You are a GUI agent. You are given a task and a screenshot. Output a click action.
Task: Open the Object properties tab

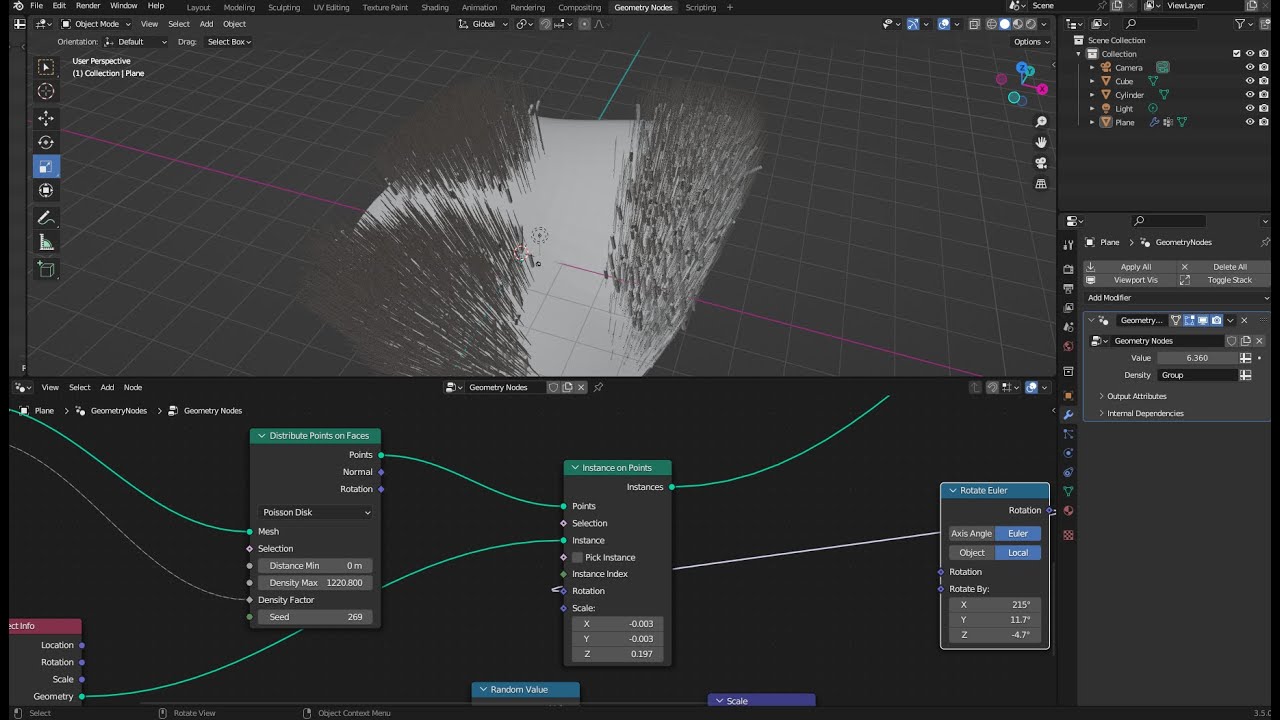coord(1068,395)
